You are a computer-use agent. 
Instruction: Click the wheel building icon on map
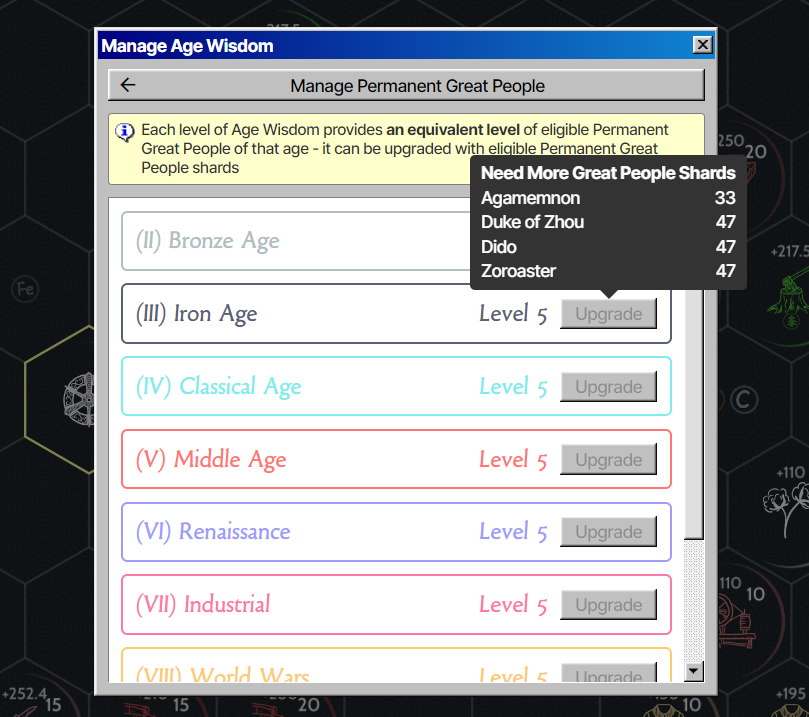coord(79,399)
